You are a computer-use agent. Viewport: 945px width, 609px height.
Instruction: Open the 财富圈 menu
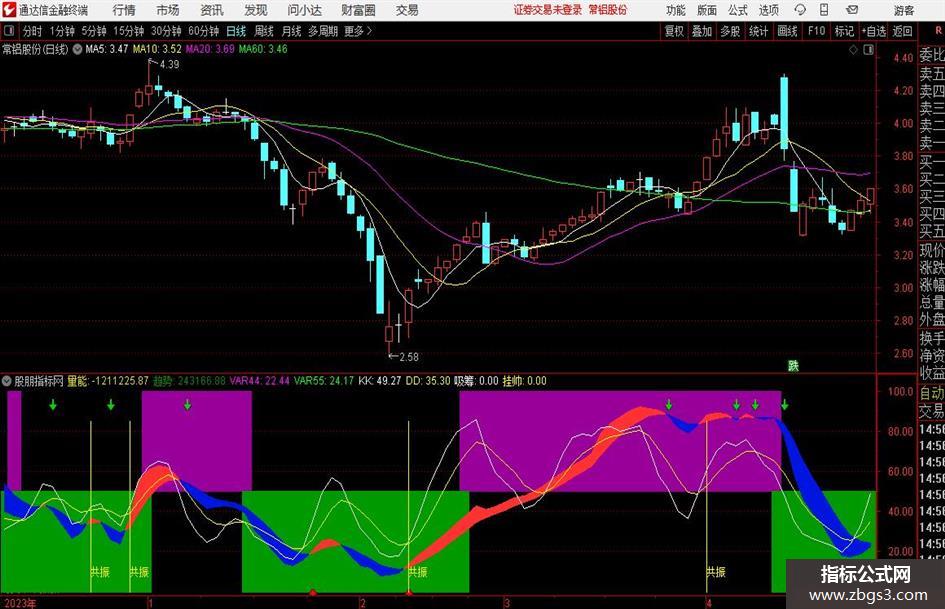(x=358, y=10)
